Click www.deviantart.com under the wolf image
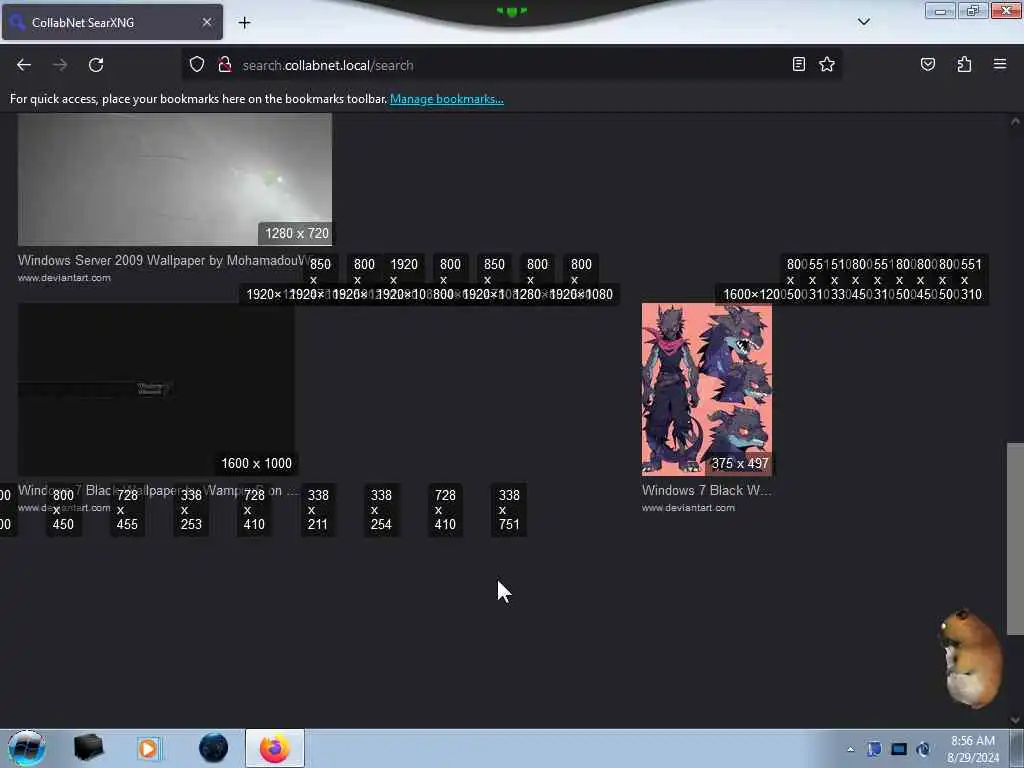1024x768 pixels. click(x=688, y=507)
